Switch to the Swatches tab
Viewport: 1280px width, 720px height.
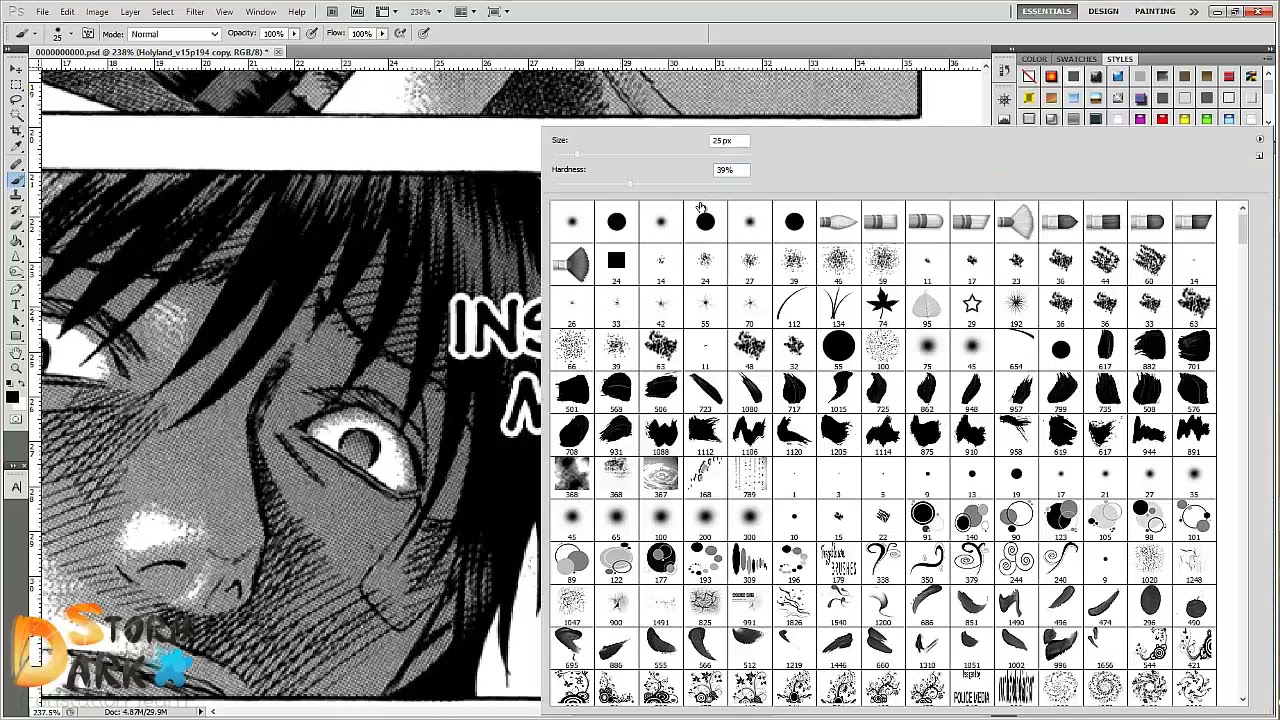[x=1077, y=59]
